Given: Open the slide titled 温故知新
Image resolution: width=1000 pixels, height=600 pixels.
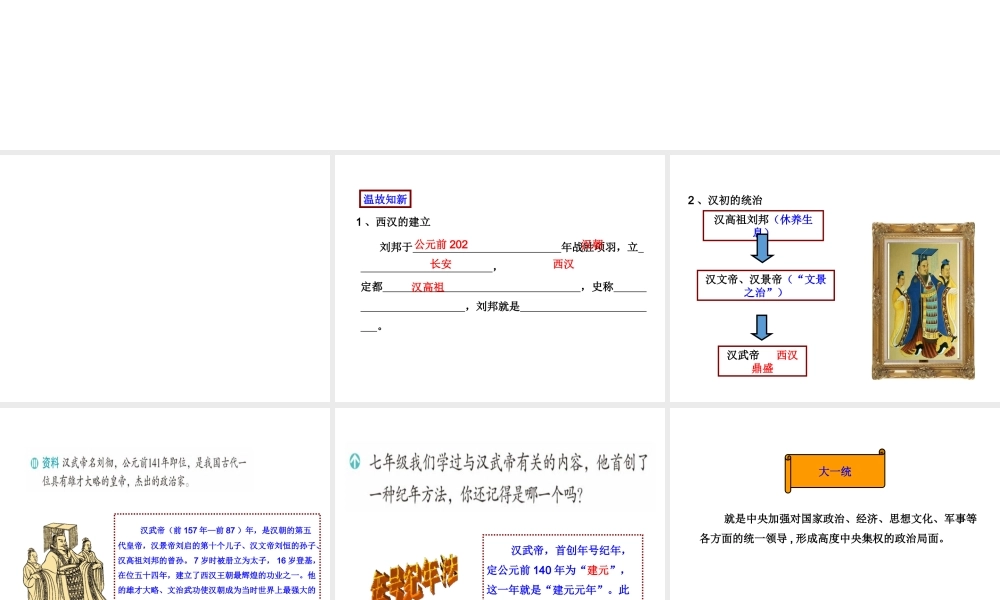Looking at the screenshot, I should click(x=499, y=278).
